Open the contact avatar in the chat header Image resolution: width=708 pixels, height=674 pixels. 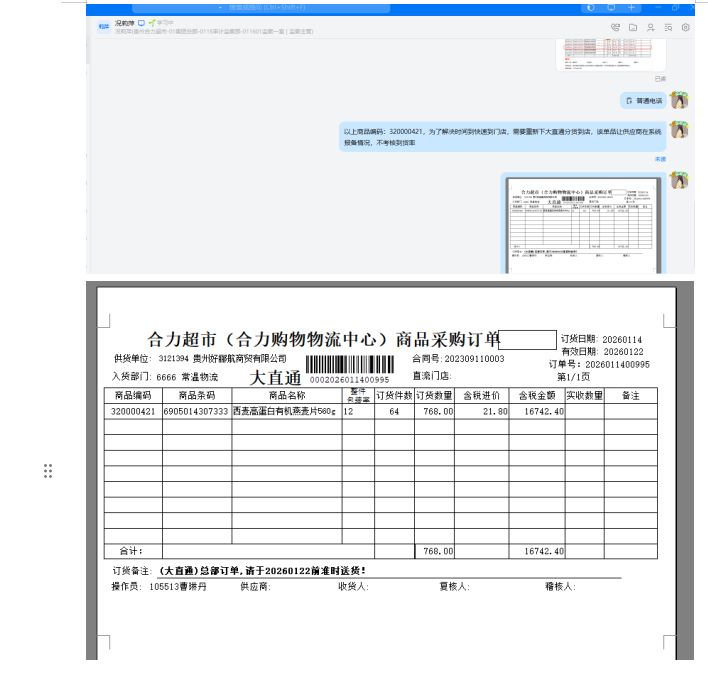[x=103, y=27]
